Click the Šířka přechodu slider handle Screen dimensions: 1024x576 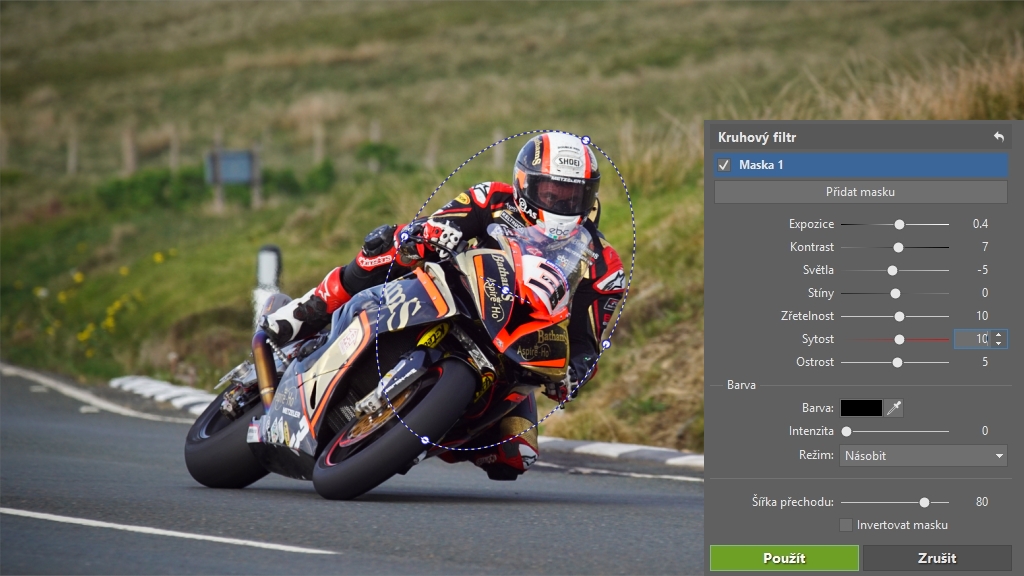click(924, 502)
